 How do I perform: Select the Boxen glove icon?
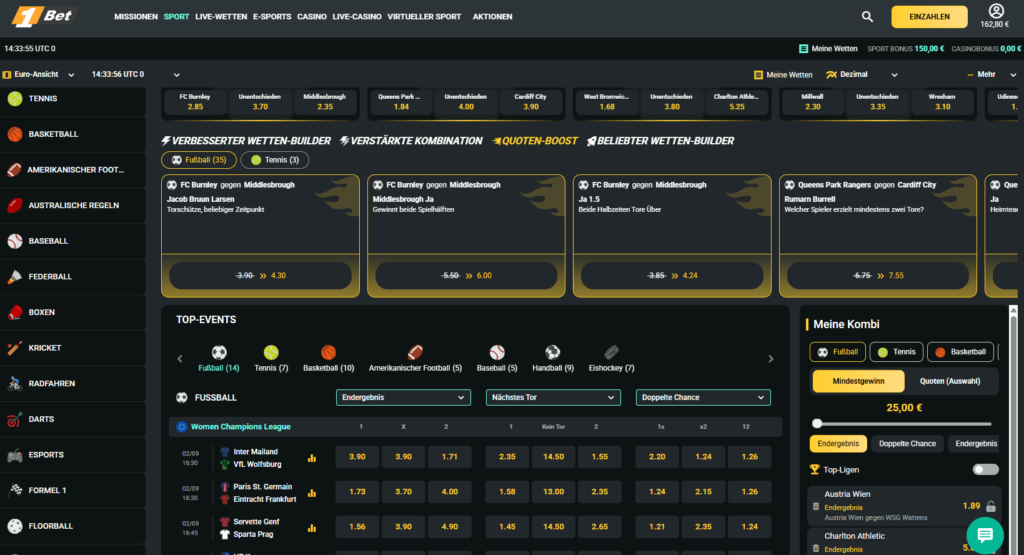[x=15, y=312]
